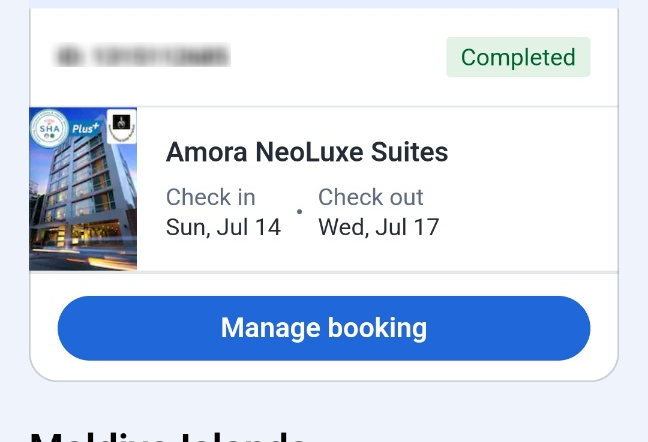Screen dimensions: 648x442
Task: Click the Check in label
Action: 211,197
